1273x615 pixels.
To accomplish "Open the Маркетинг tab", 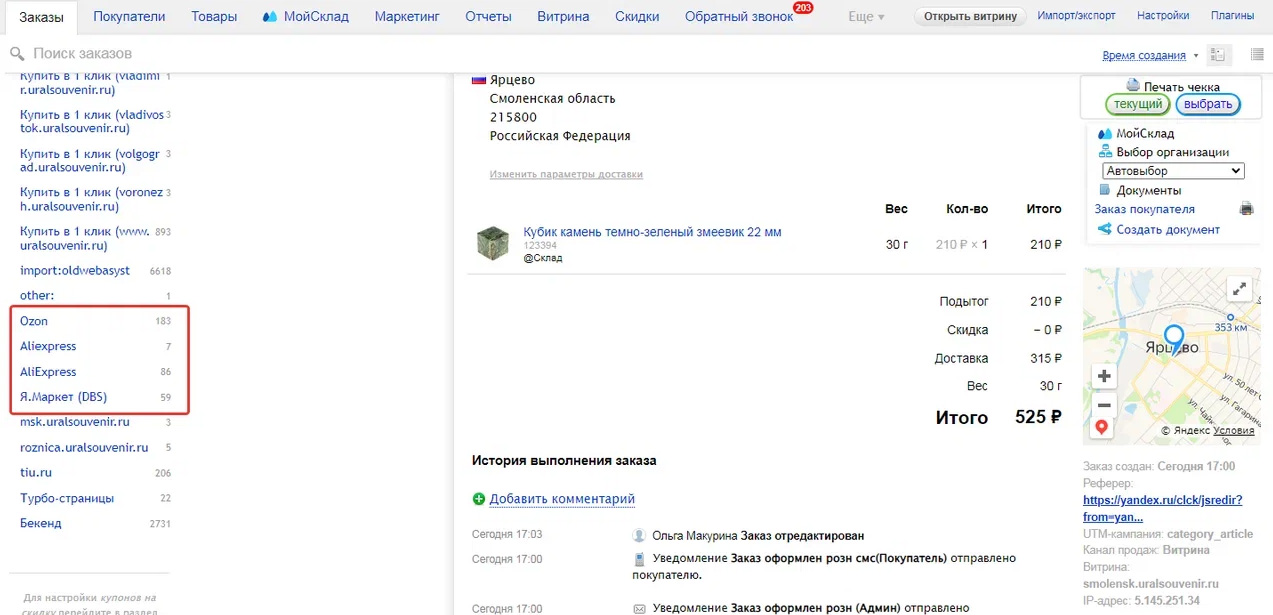I will click(x=407, y=16).
